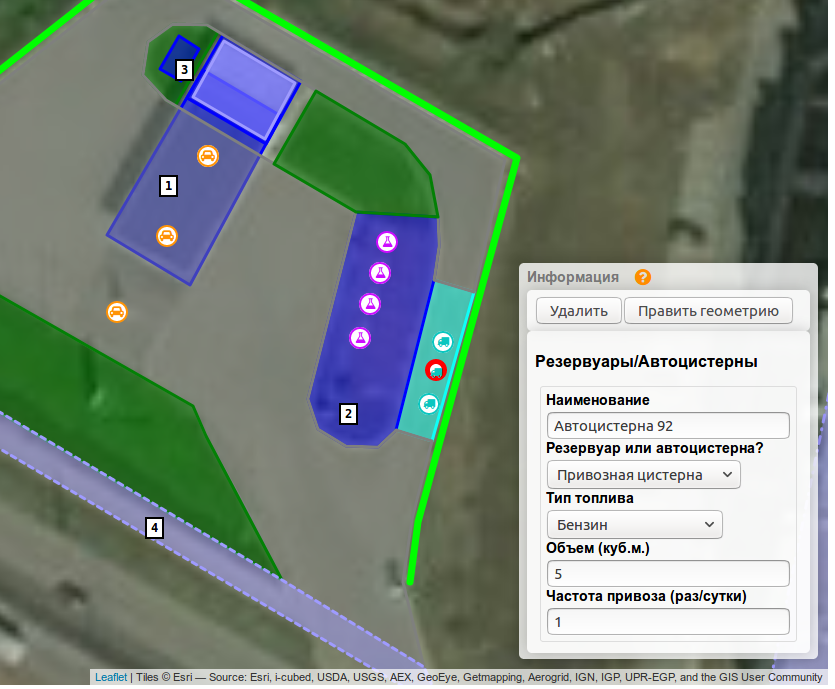Focus the 'Наименование' field with 'Автоцистерна 92'
Screen dimensions: 835x689
[667, 425]
